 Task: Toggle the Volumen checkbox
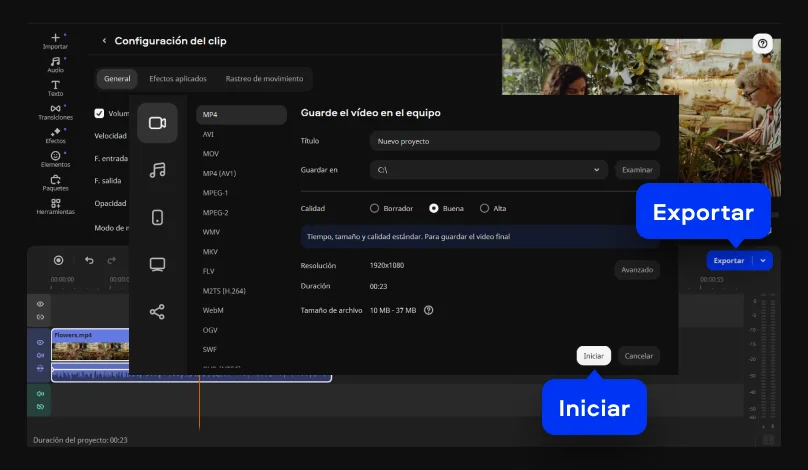coord(99,114)
